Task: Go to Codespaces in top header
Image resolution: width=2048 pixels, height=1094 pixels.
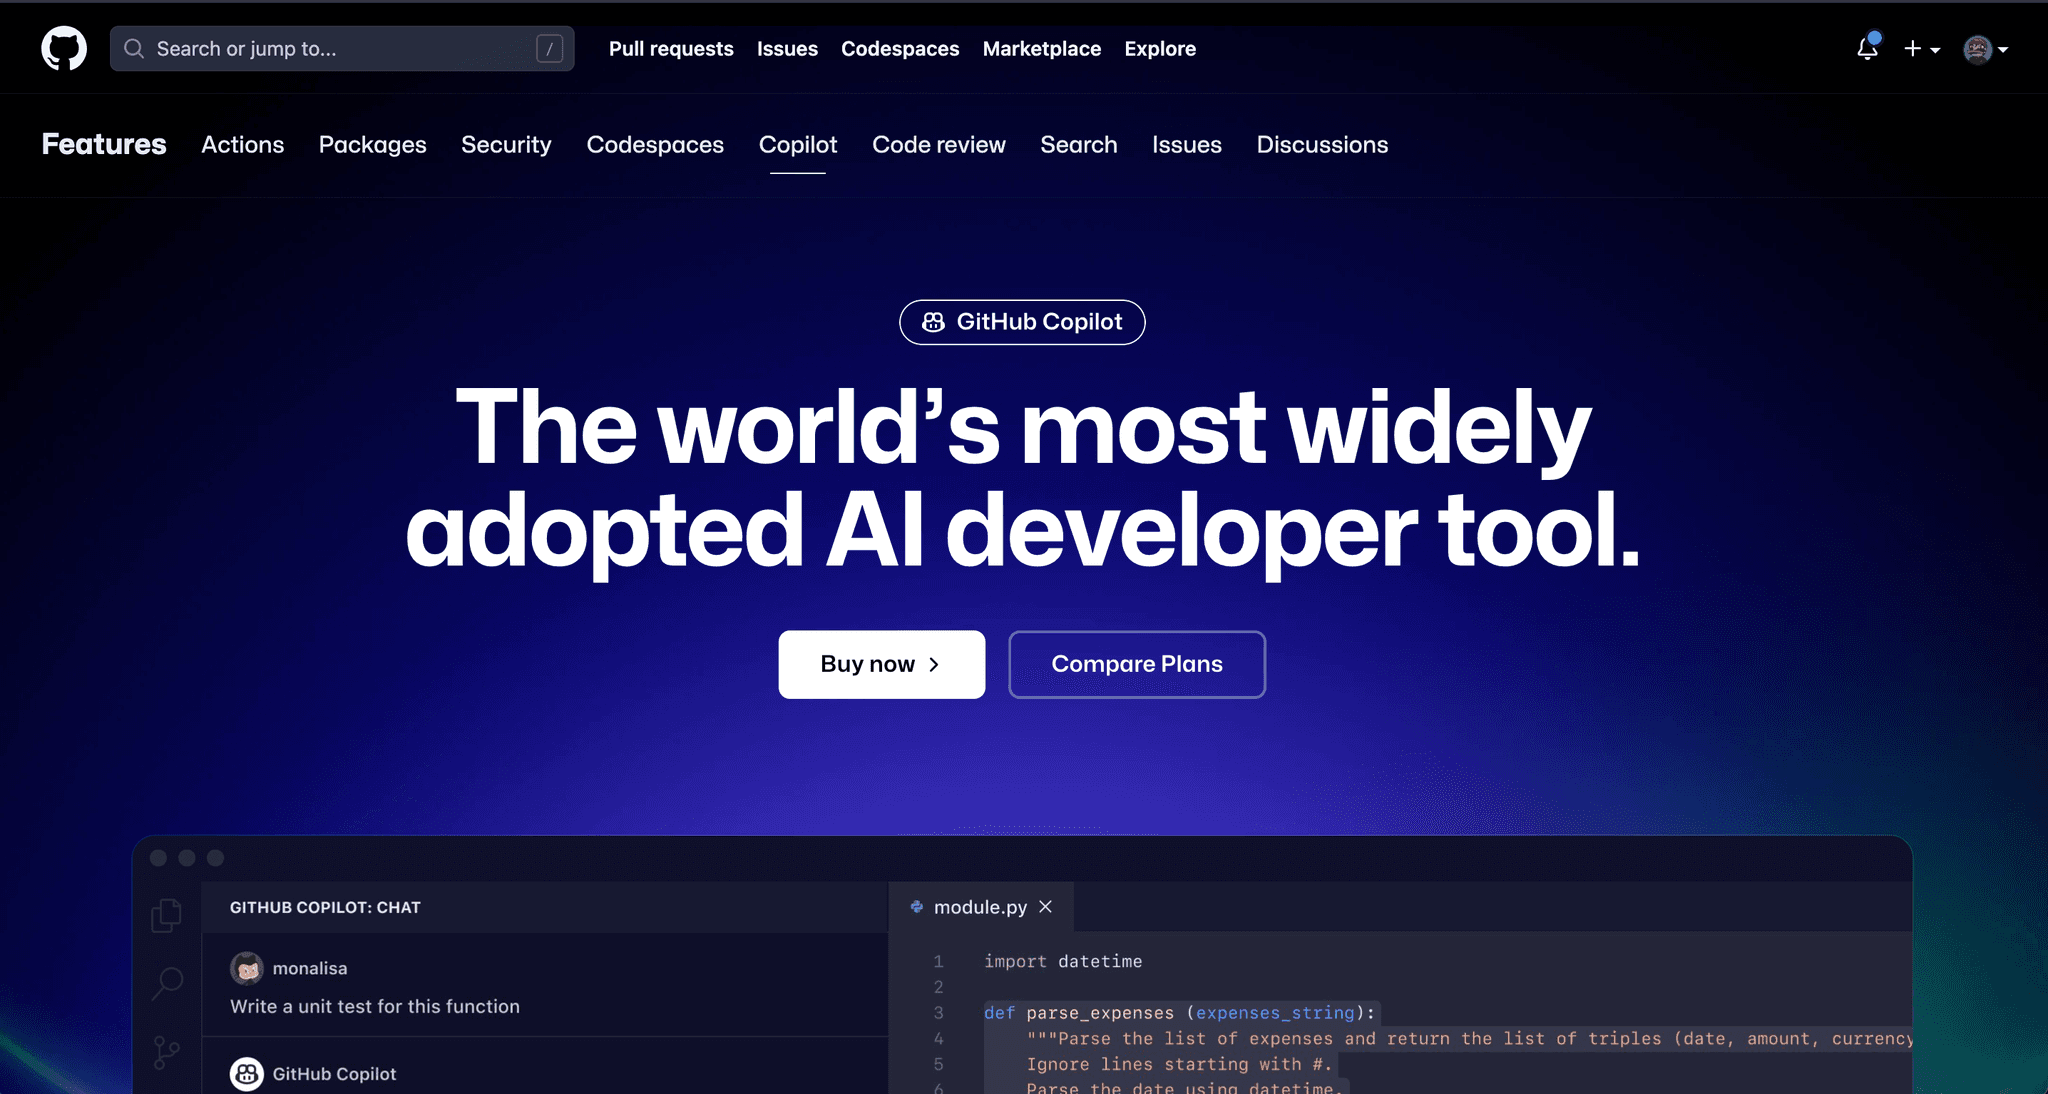Action: (900, 48)
